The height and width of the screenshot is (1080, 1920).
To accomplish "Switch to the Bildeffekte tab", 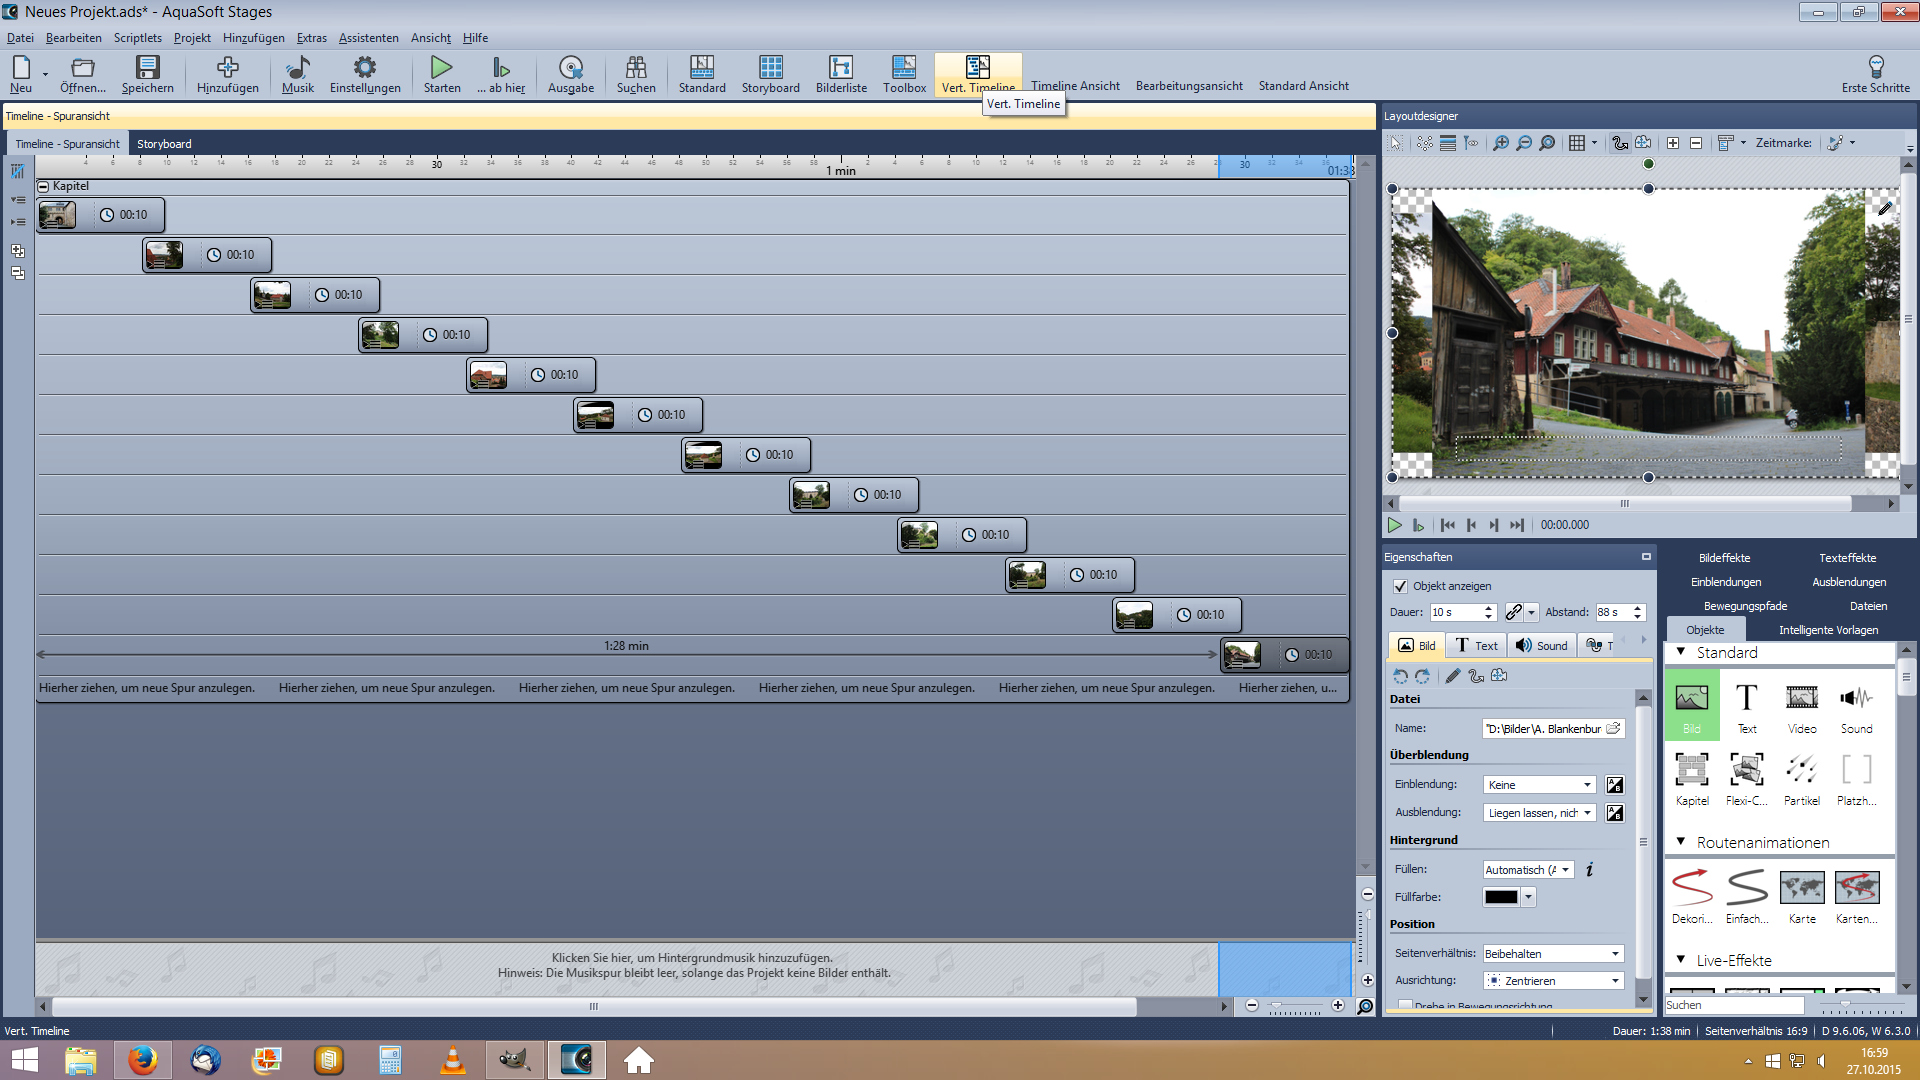I will tap(1724, 558).
